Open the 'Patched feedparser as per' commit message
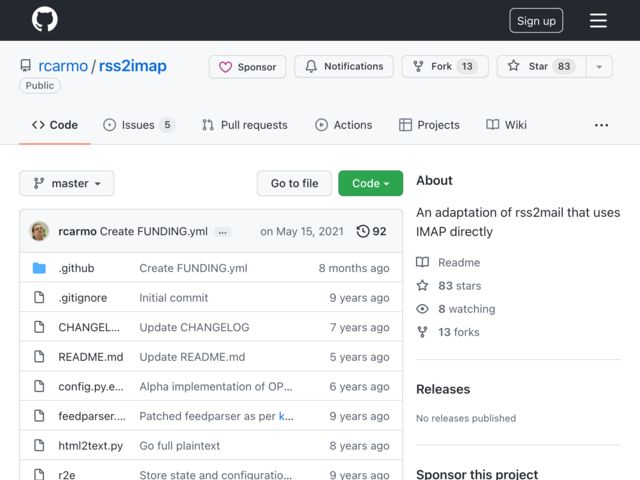Viewport: 640px width, 480px height. point(207,416)
